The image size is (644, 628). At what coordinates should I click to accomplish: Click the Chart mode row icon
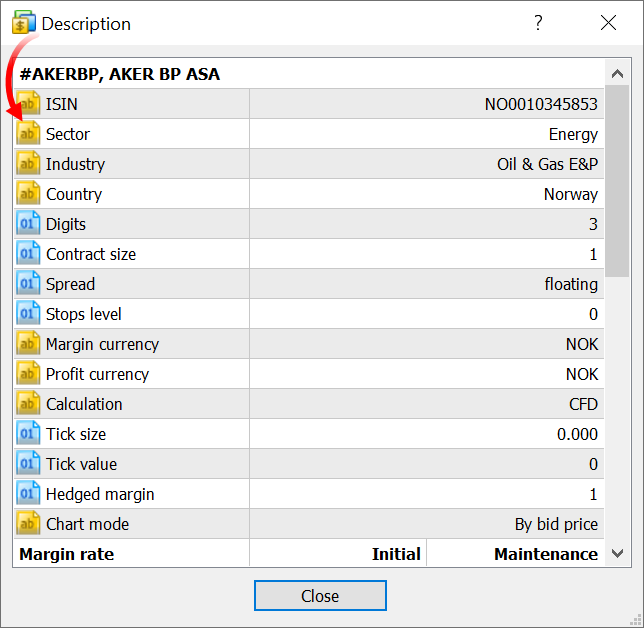28,524
